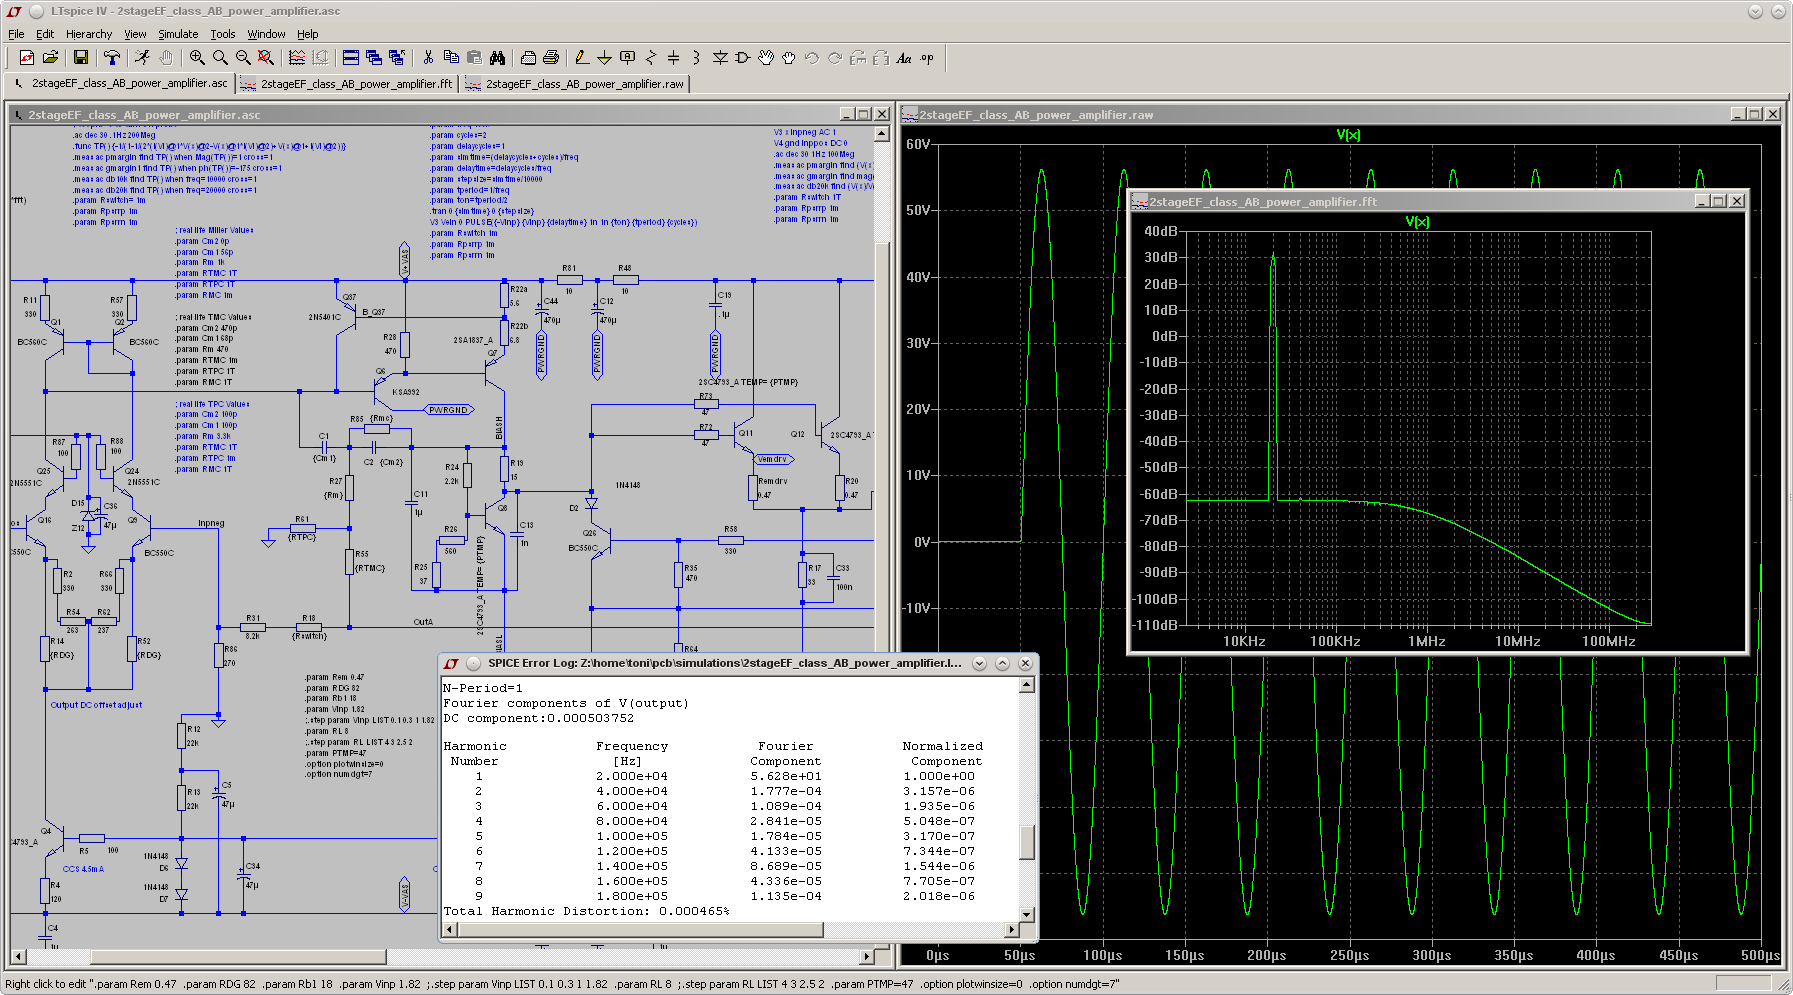Run the simulation with the running-man icon

tap(143, 58)
